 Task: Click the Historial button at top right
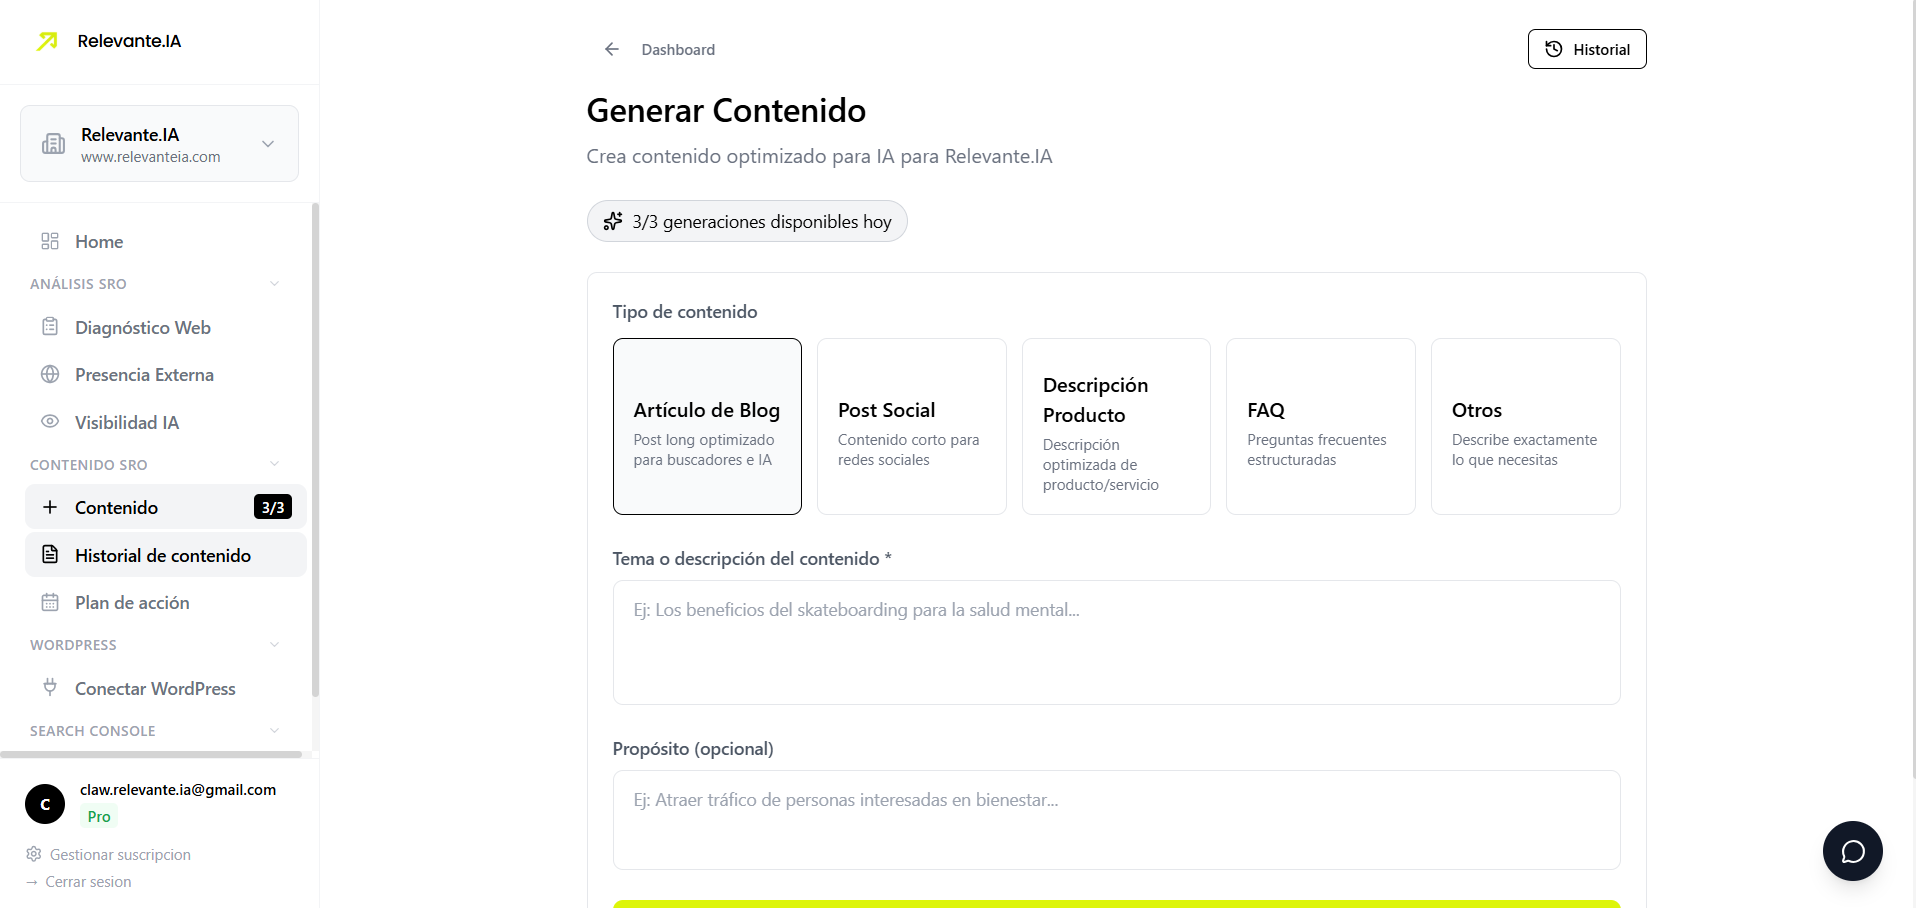pyautogui.click(x=1586, y=49)
